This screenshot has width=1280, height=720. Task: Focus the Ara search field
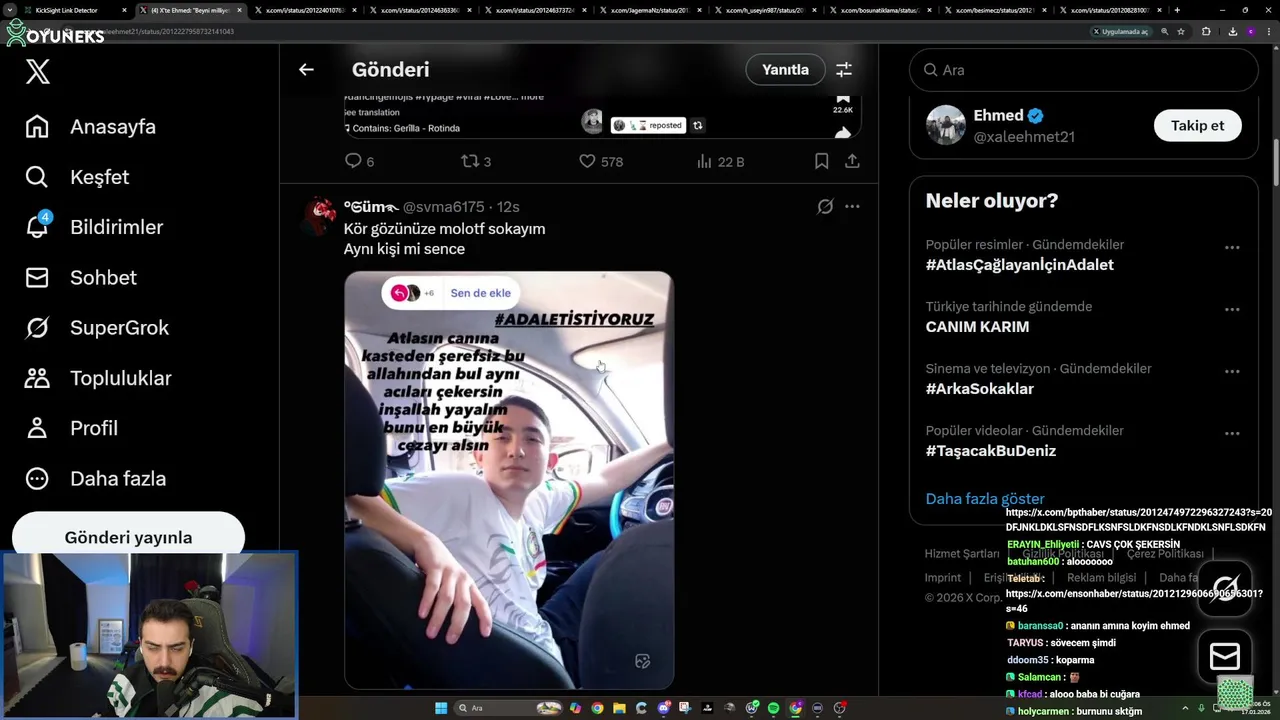point(1083,70)
